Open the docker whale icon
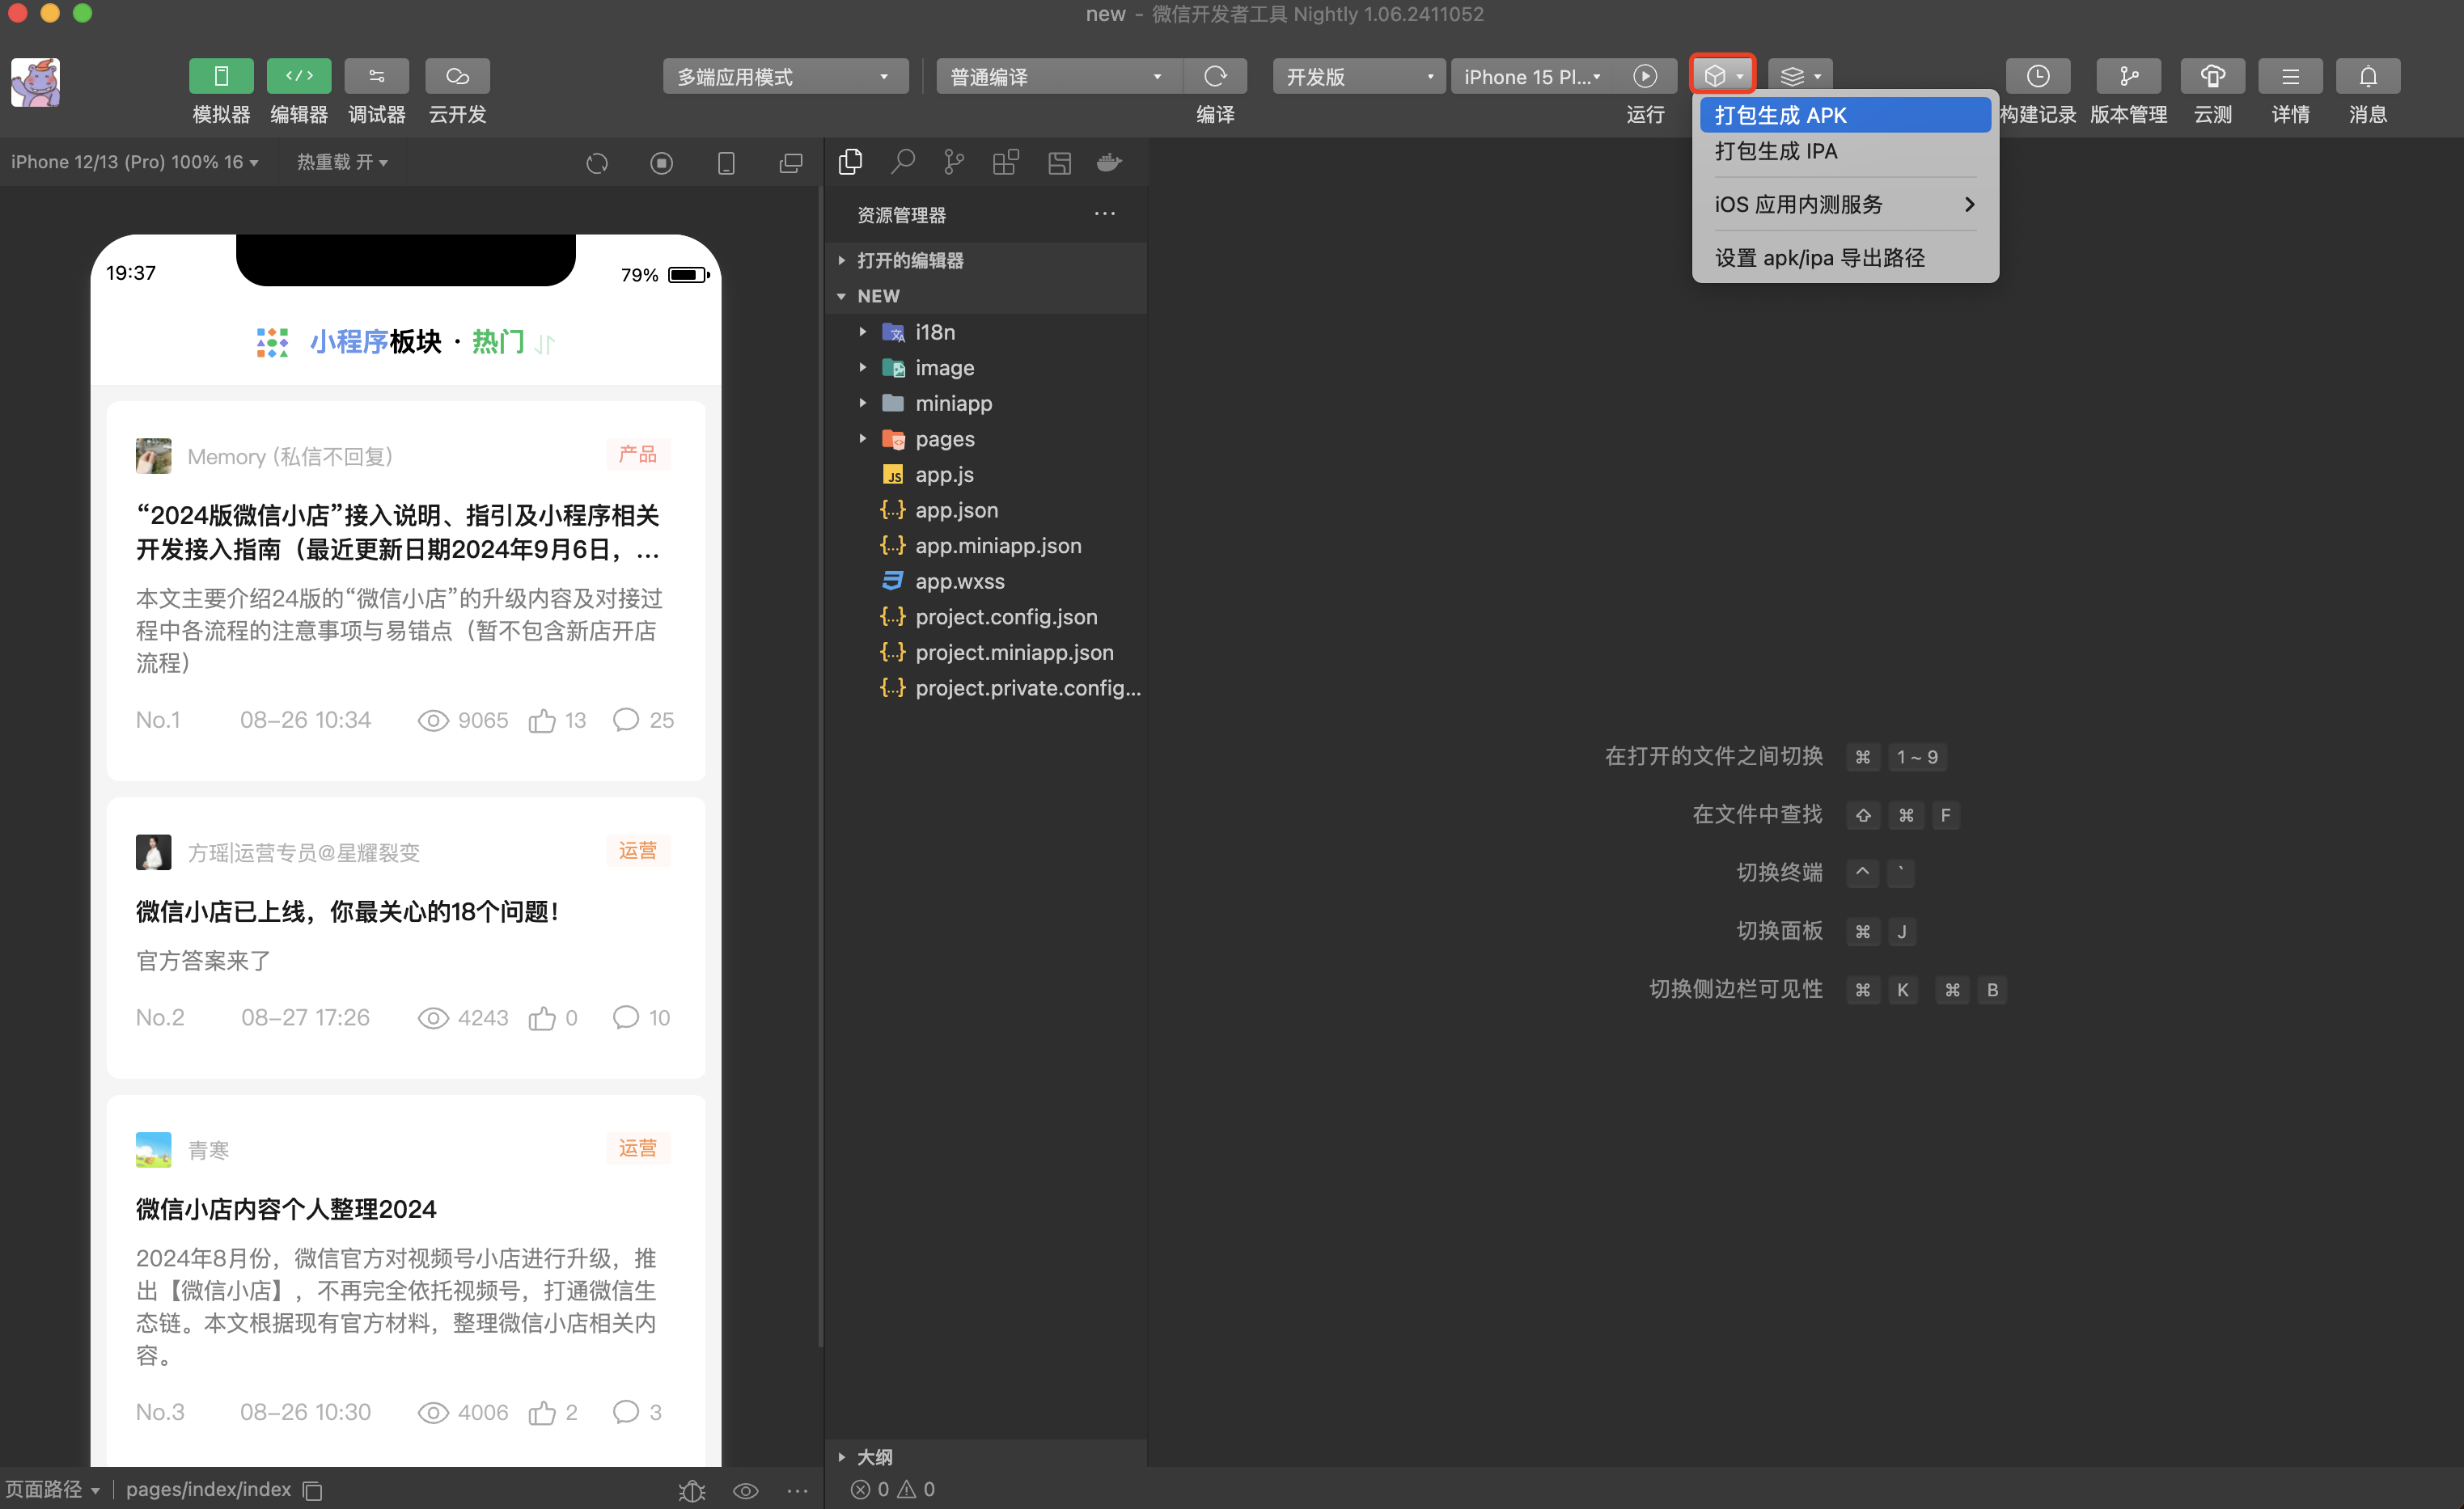Image resolution: width=2464 pixels, height=1509 pixels. [x=1110, y=162]
